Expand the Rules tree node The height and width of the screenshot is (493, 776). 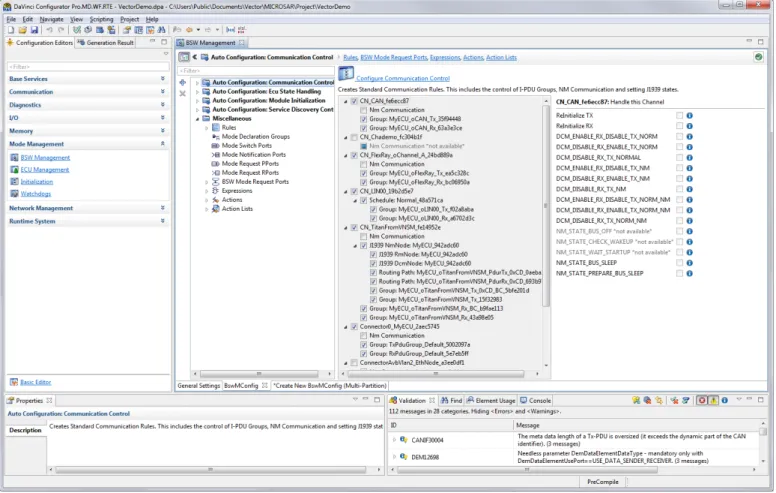[207, 128]
